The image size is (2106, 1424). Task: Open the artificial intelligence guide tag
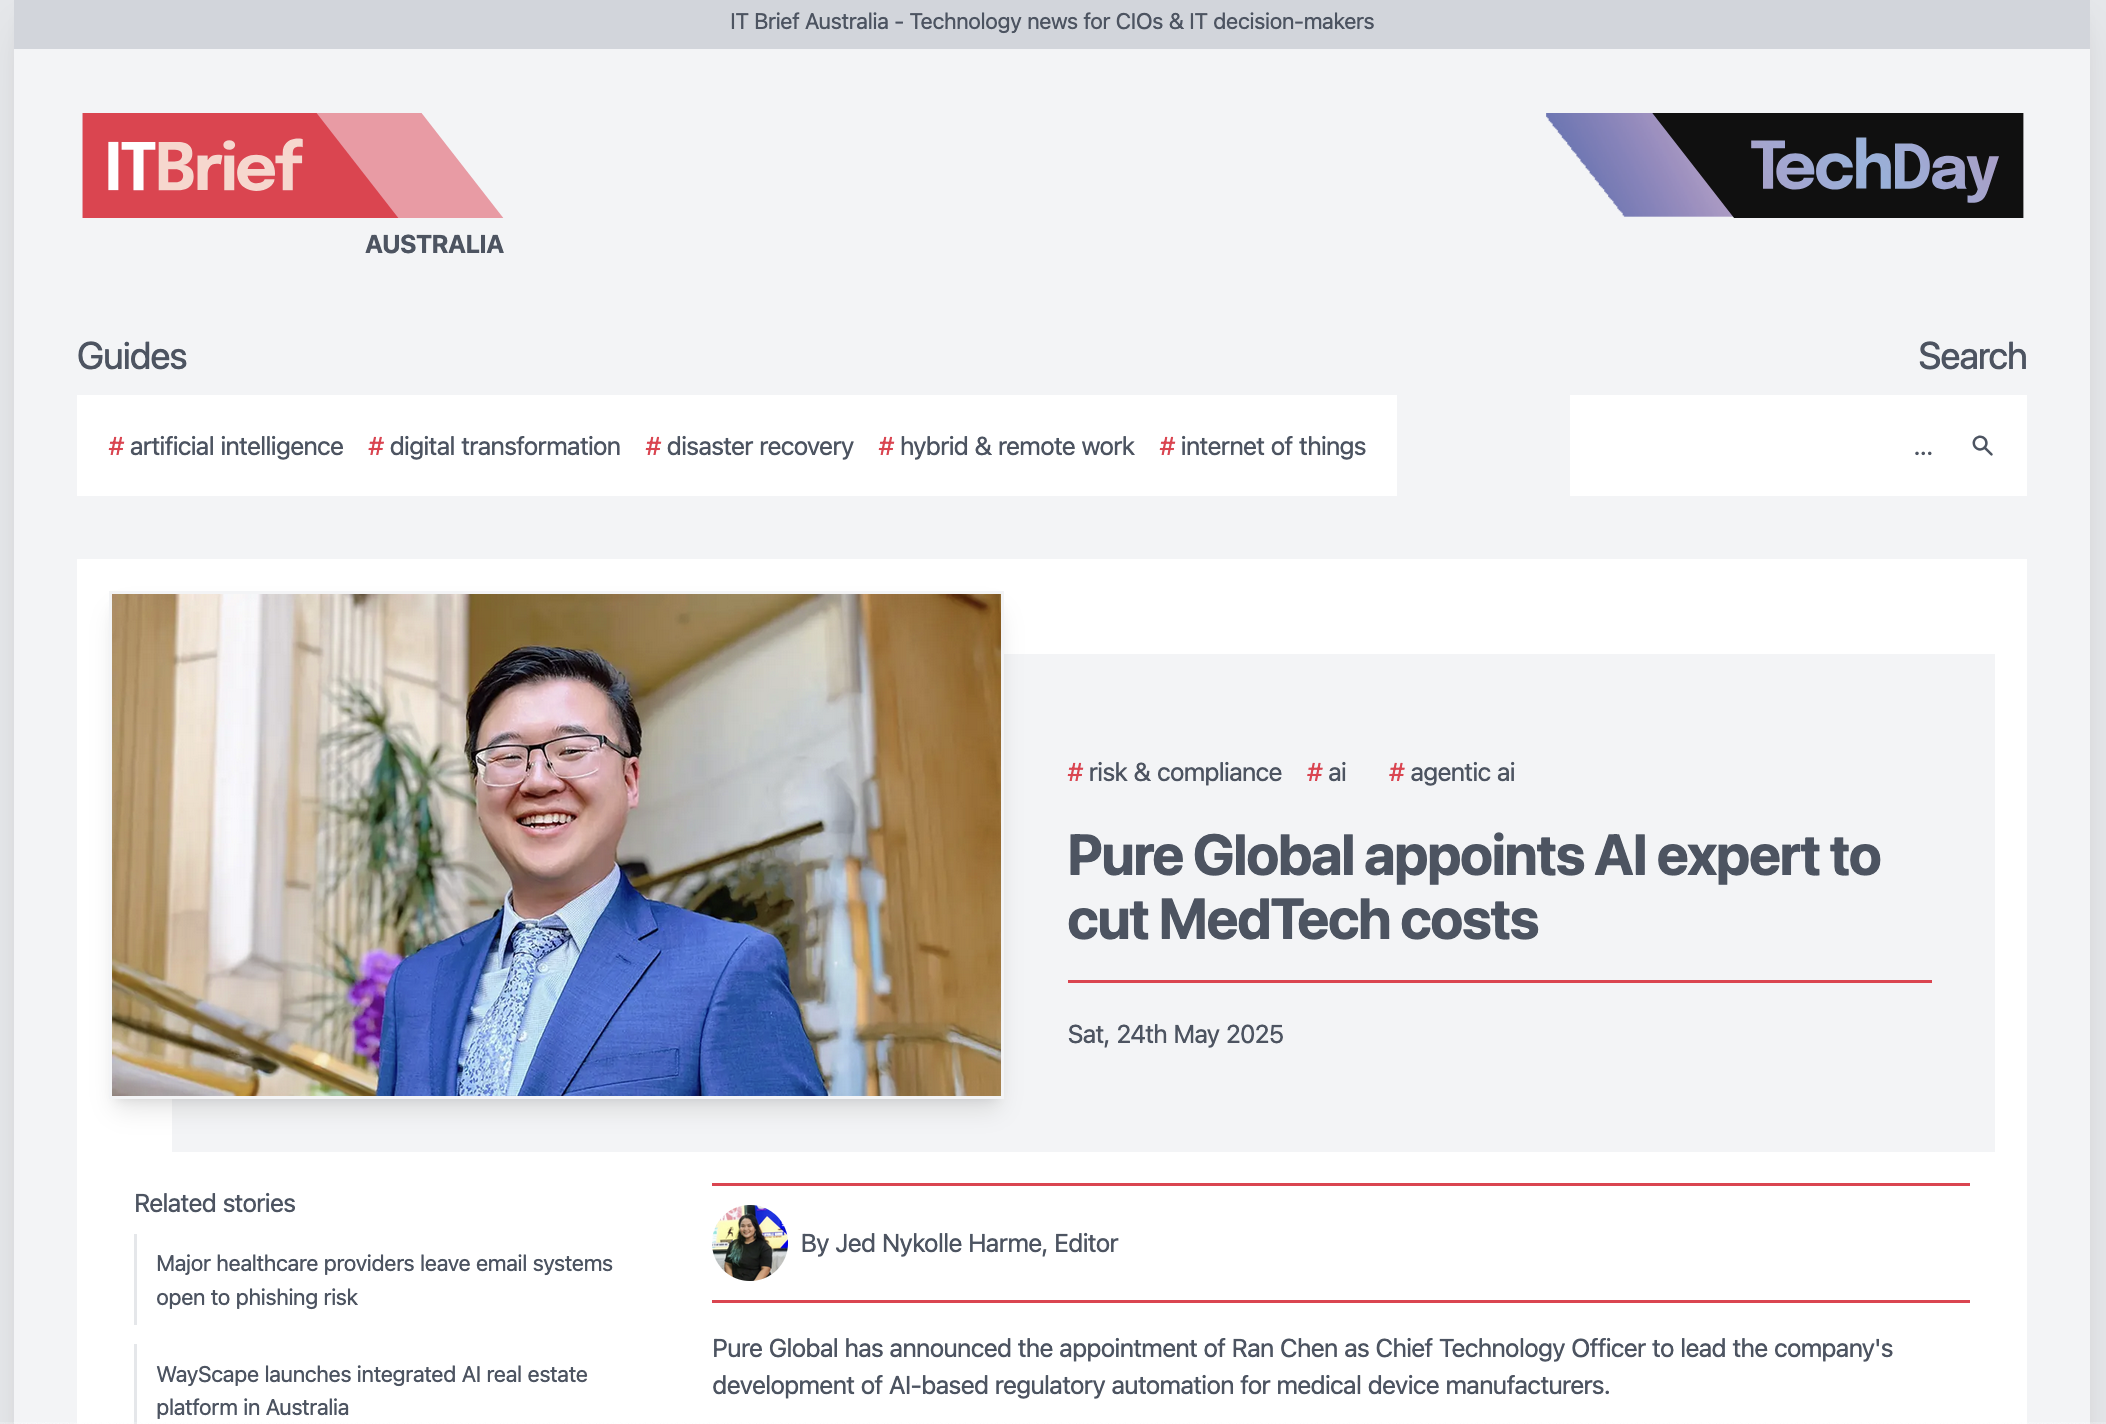click(225, 446)
